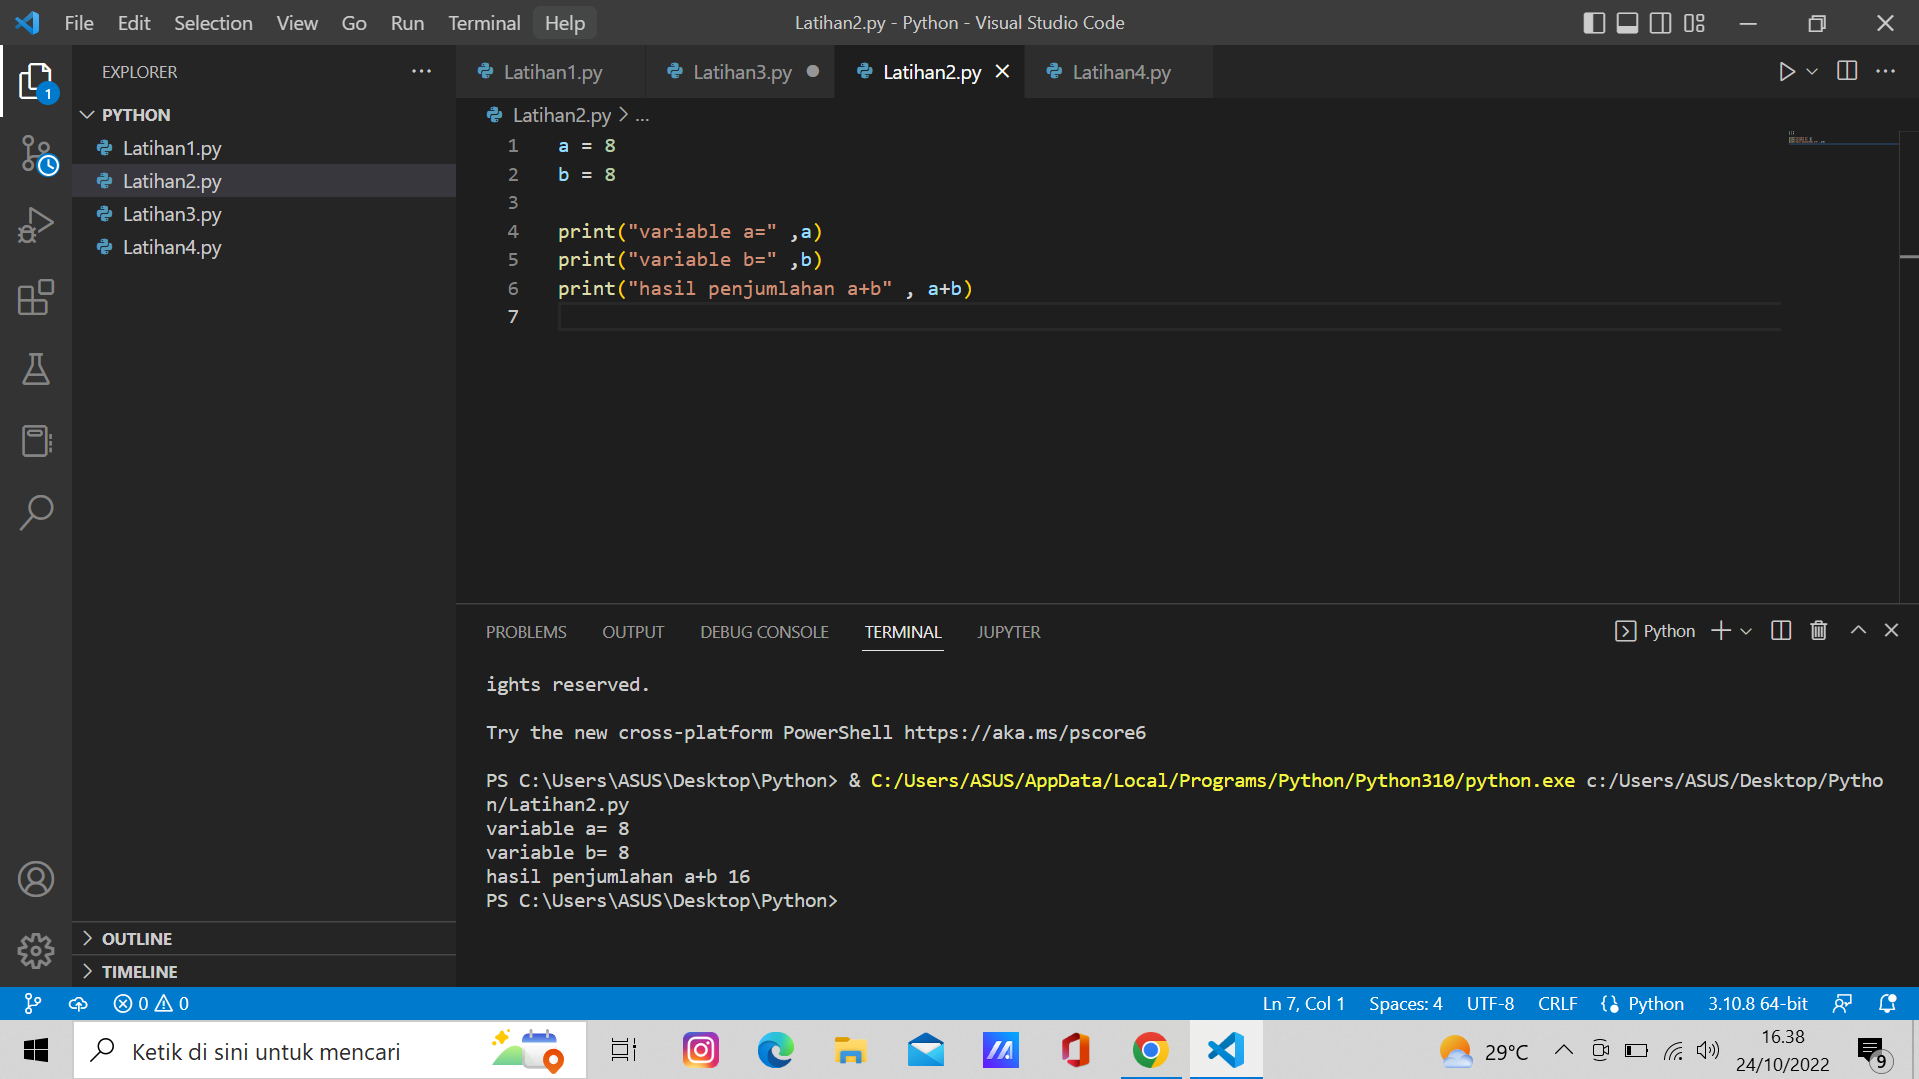Kill the active terminal
This screenshot has width=1919, height=1079.
1818,630
